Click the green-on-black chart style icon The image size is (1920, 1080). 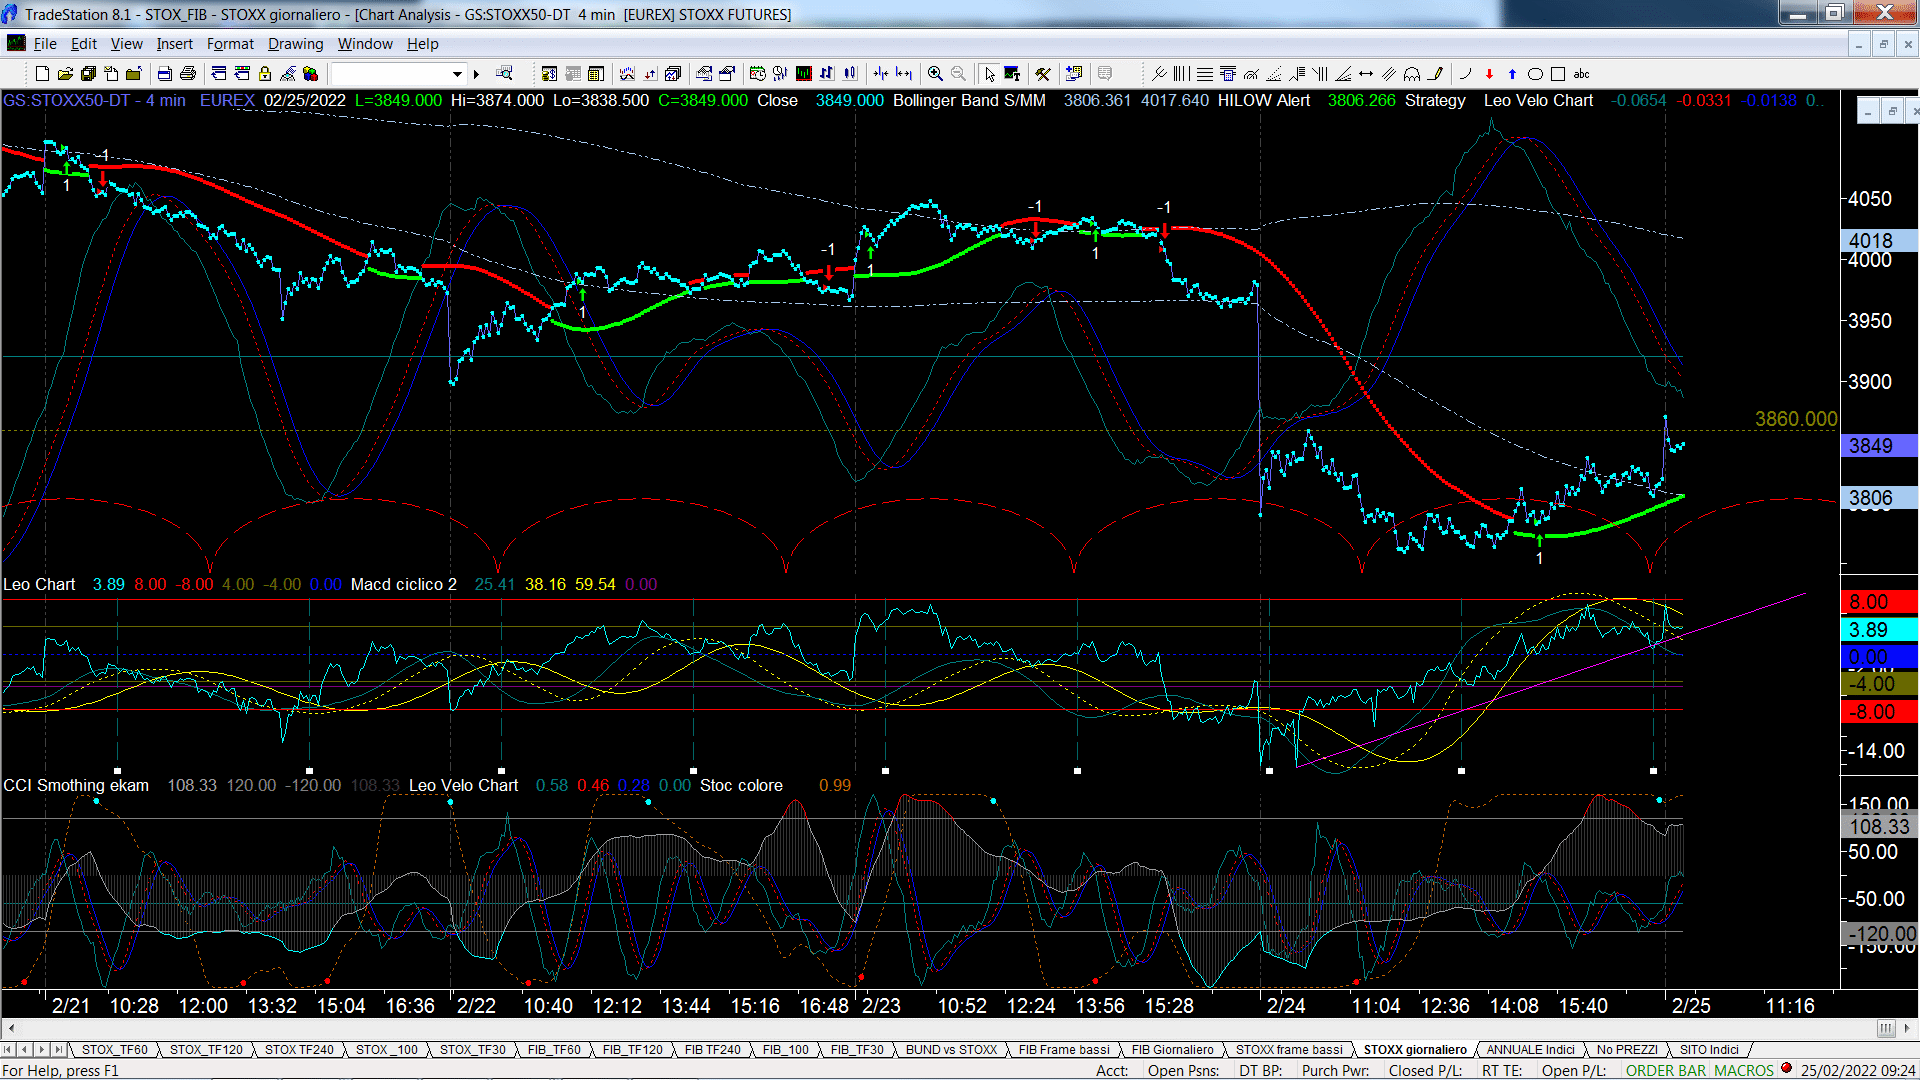804,74
